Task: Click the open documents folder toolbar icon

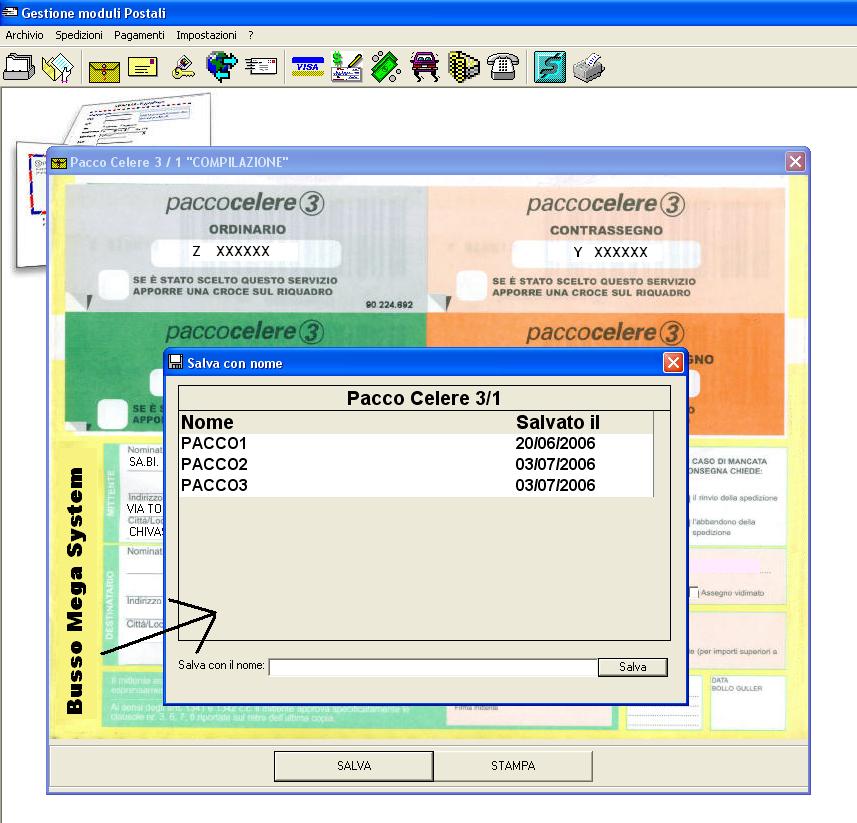Action: coord(58,68)
